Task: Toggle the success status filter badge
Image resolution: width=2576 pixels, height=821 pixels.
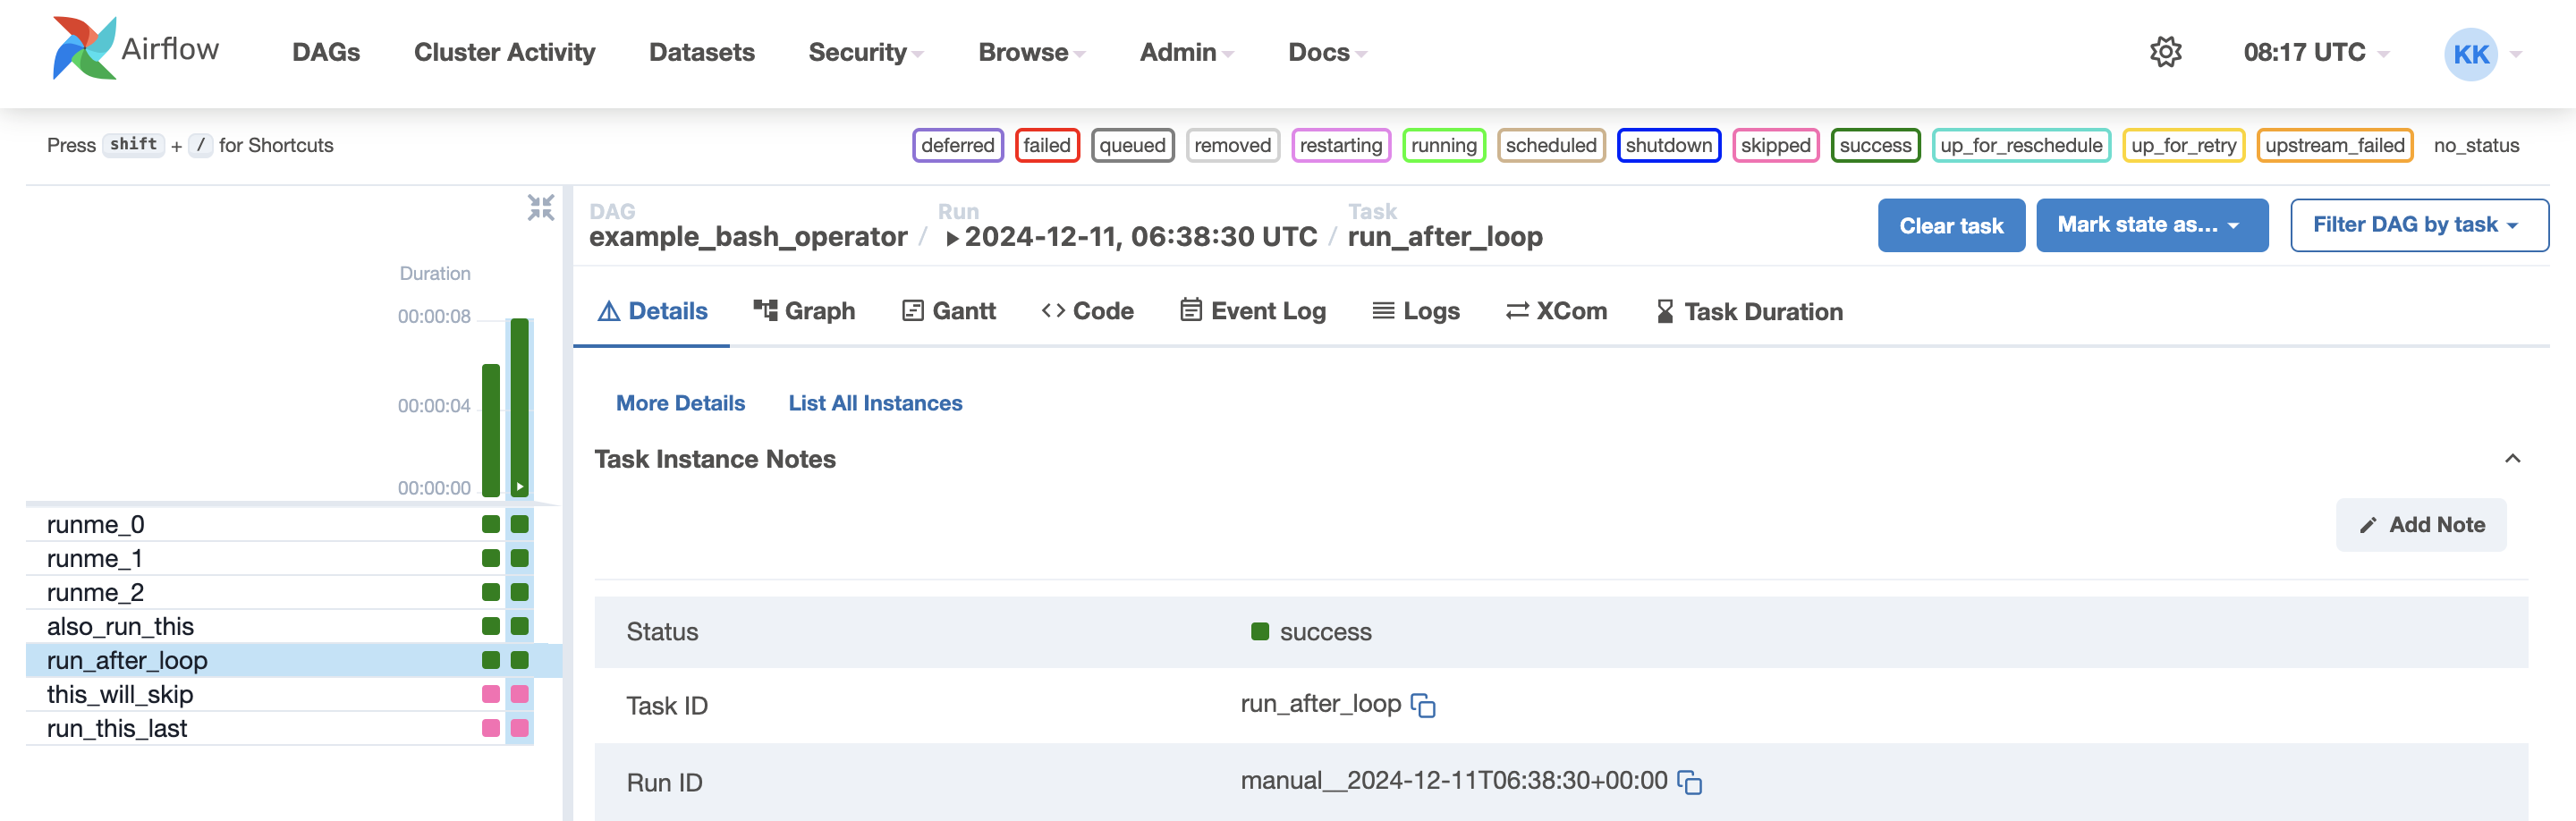Action: pos(1874,145)
